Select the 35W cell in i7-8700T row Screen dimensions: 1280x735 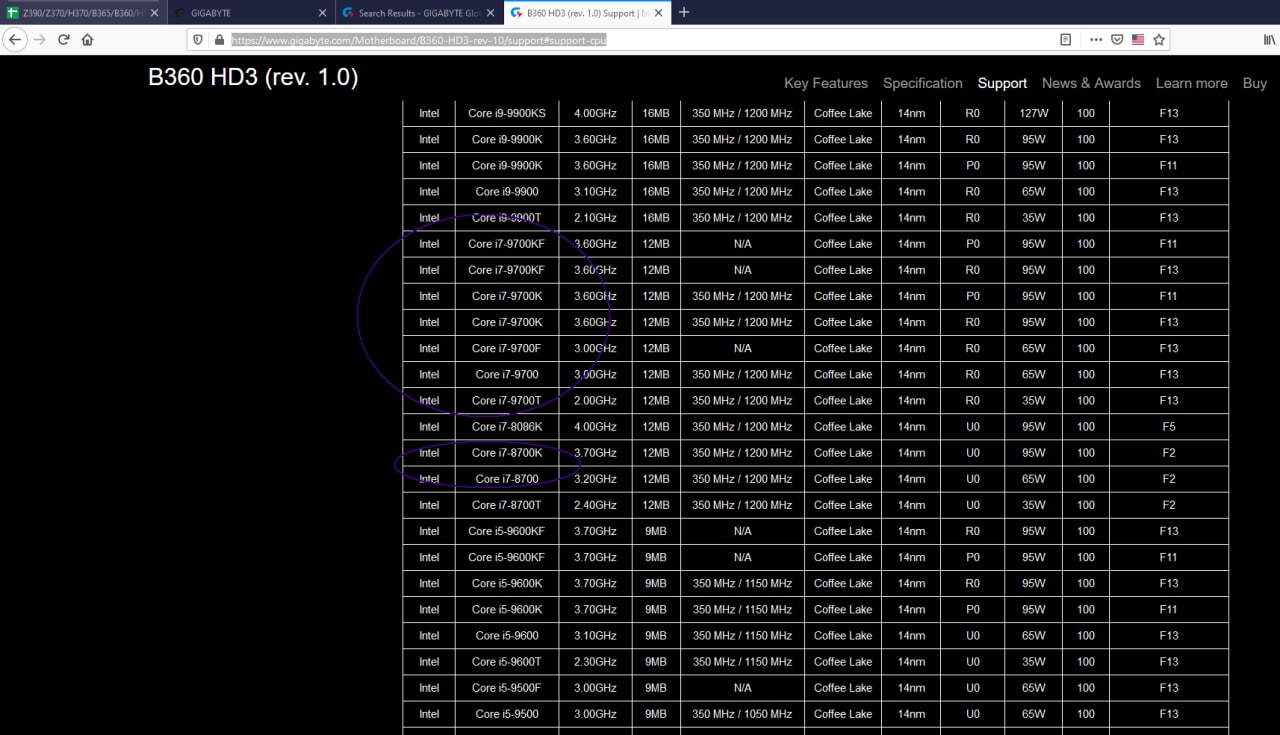coord(1034,505)
